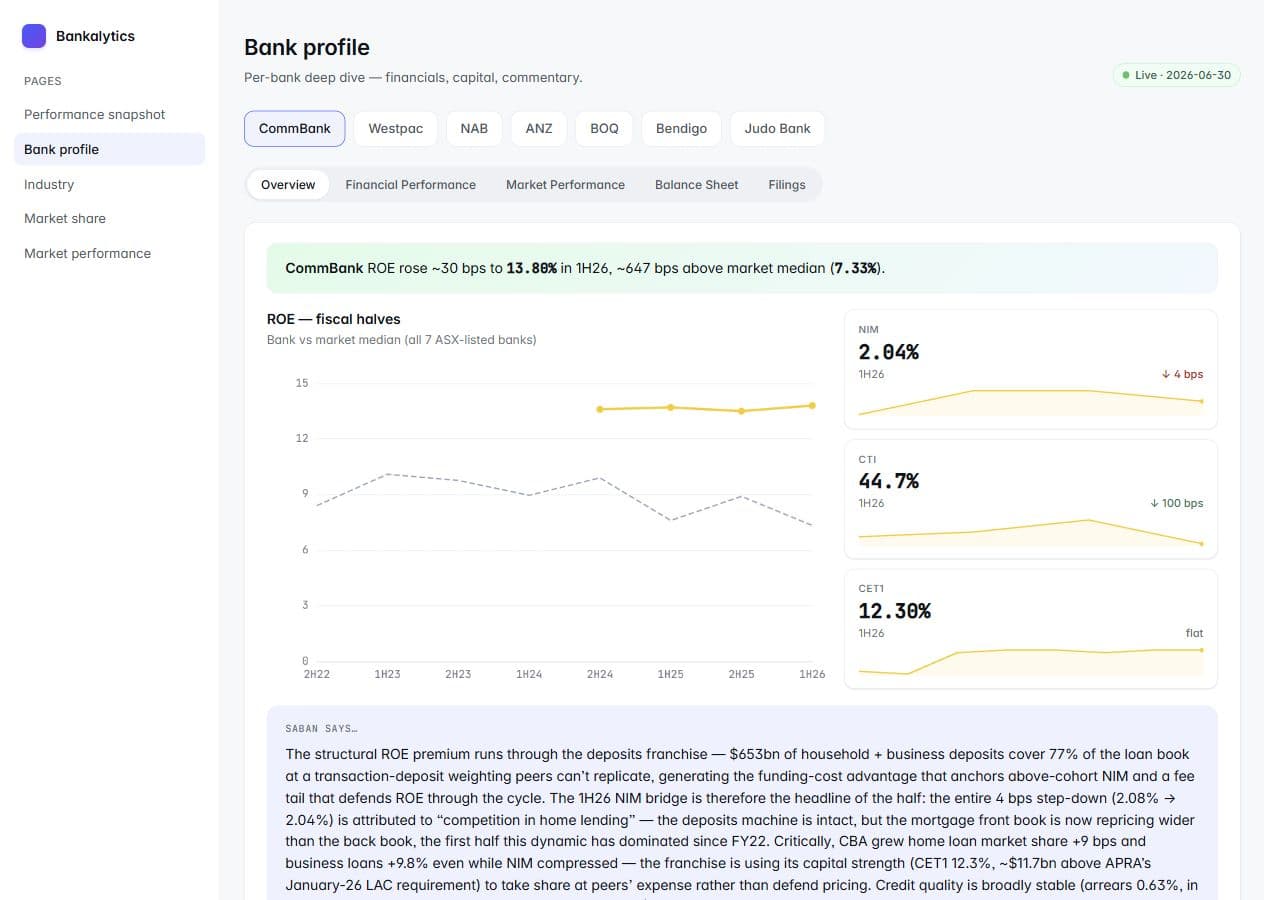The image size is (1264, 900).
Task: Select BOQ from the bank list
Action: pos(604,128)
